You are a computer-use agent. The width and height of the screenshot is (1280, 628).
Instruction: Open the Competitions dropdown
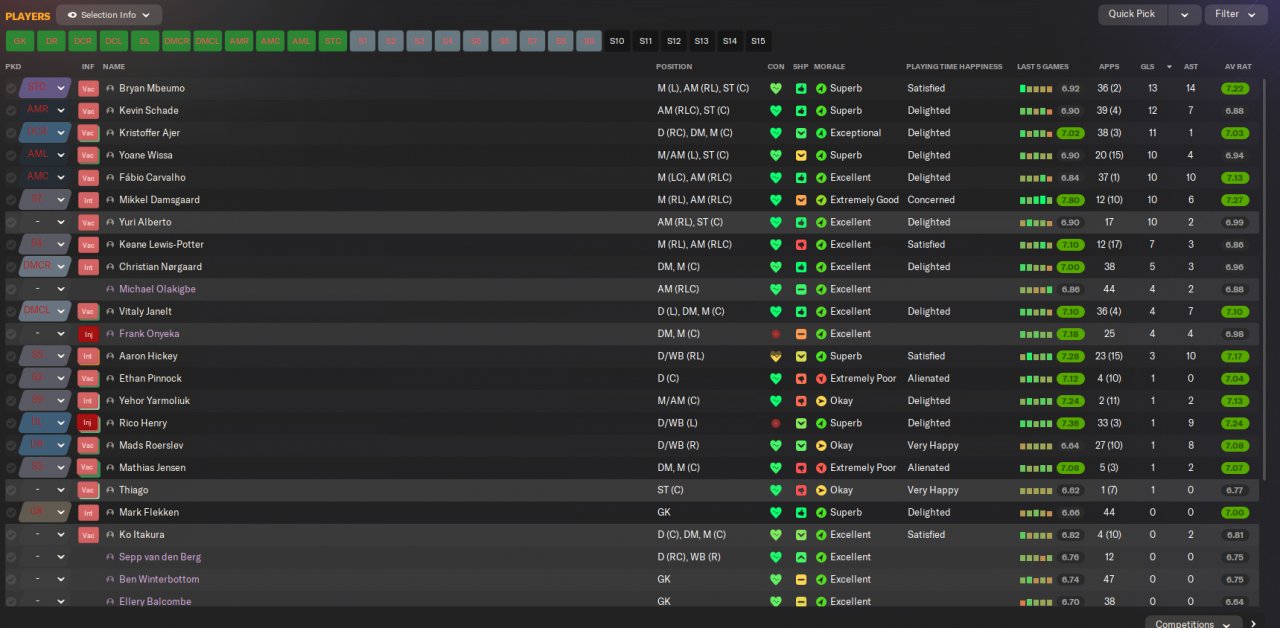pos(1193,624)
